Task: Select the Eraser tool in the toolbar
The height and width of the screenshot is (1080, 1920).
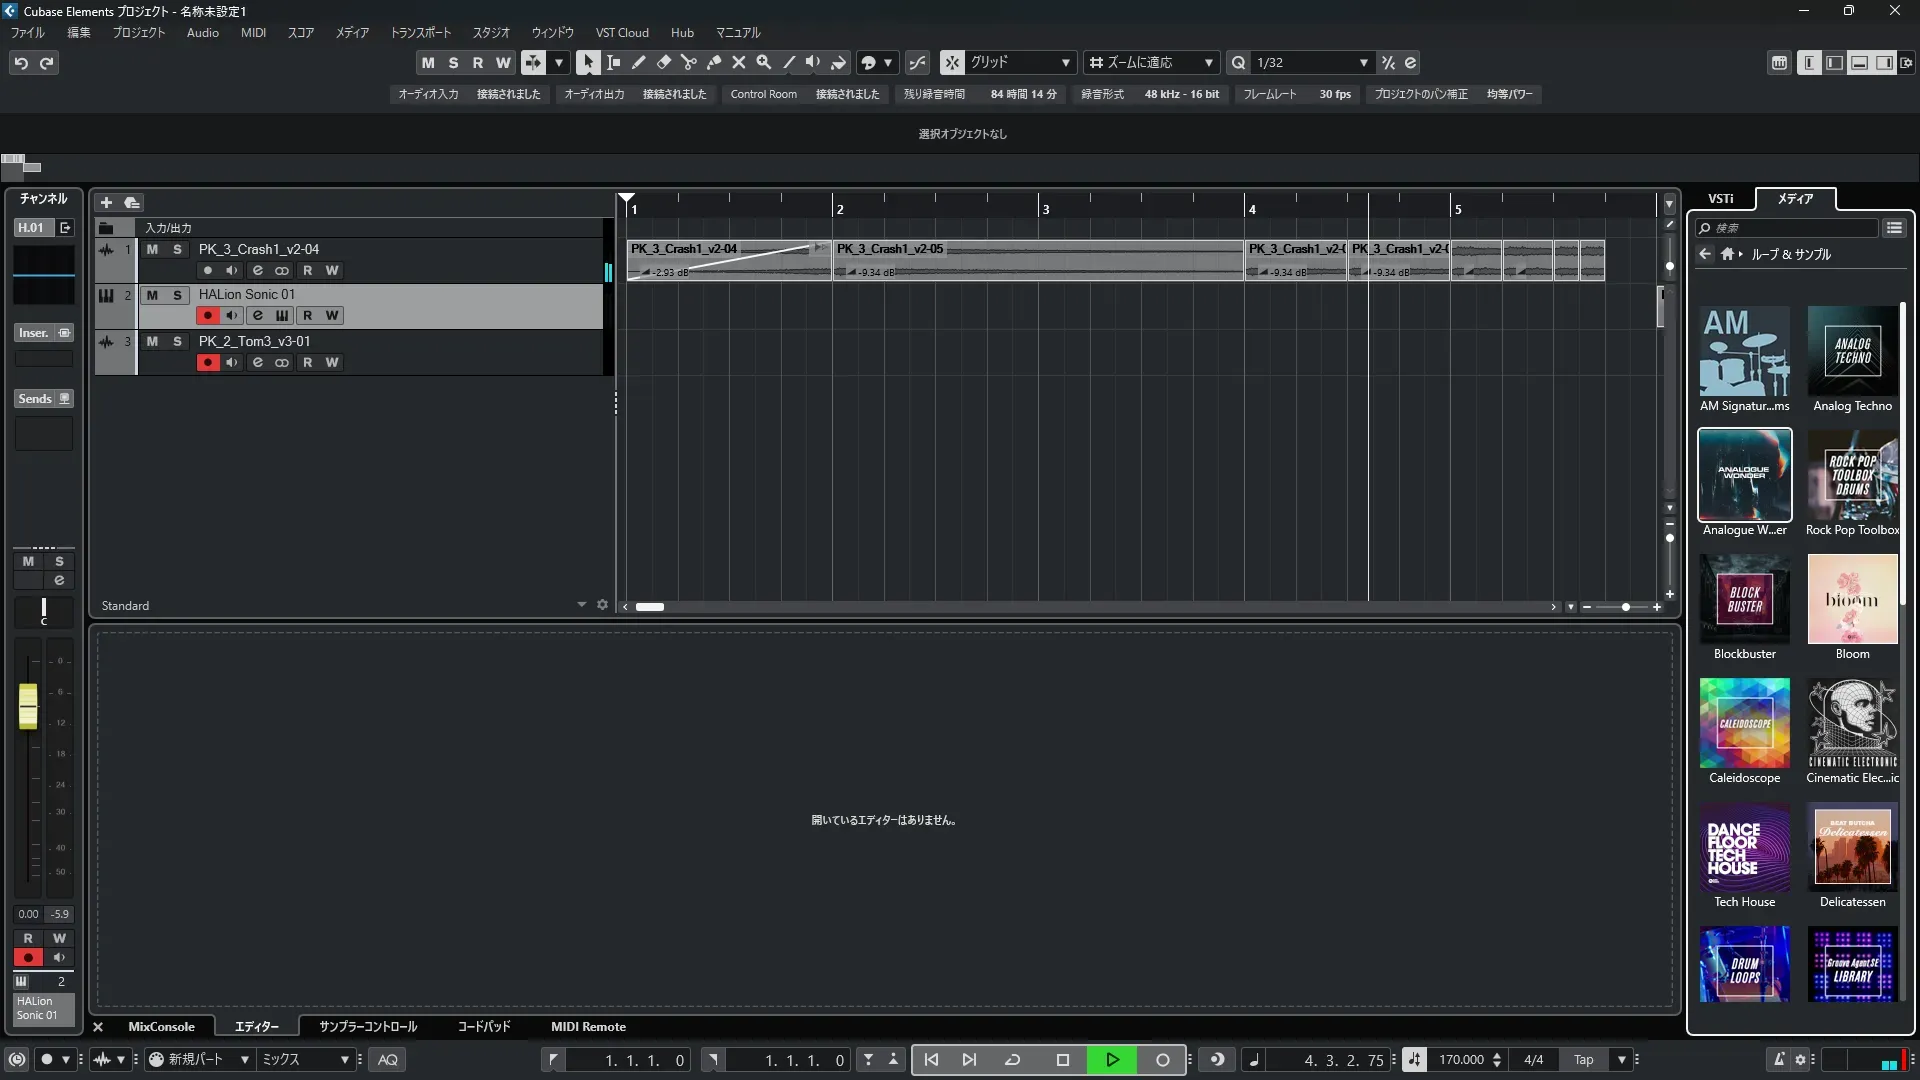Action: (663, 62)
